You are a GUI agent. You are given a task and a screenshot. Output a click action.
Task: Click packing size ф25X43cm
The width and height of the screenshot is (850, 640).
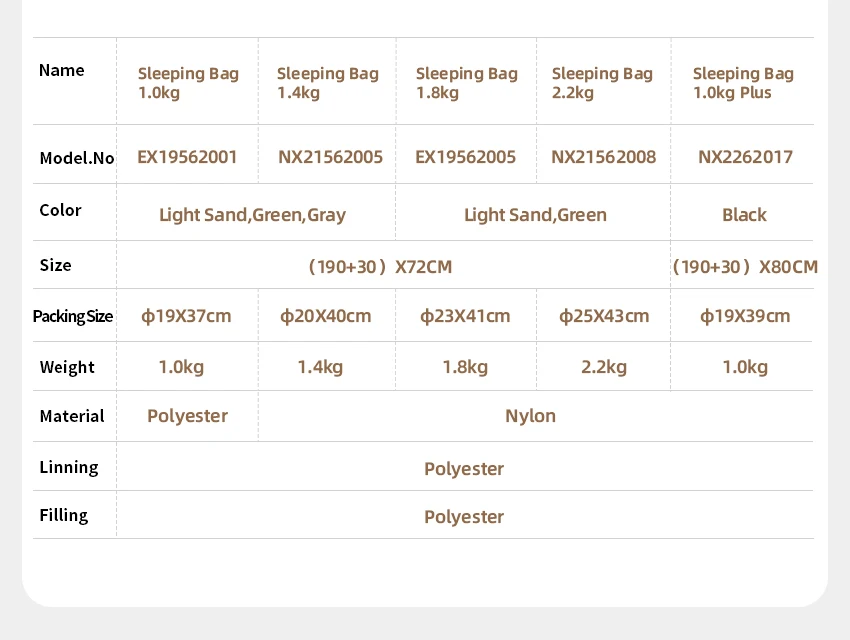[x=604, y=316]
